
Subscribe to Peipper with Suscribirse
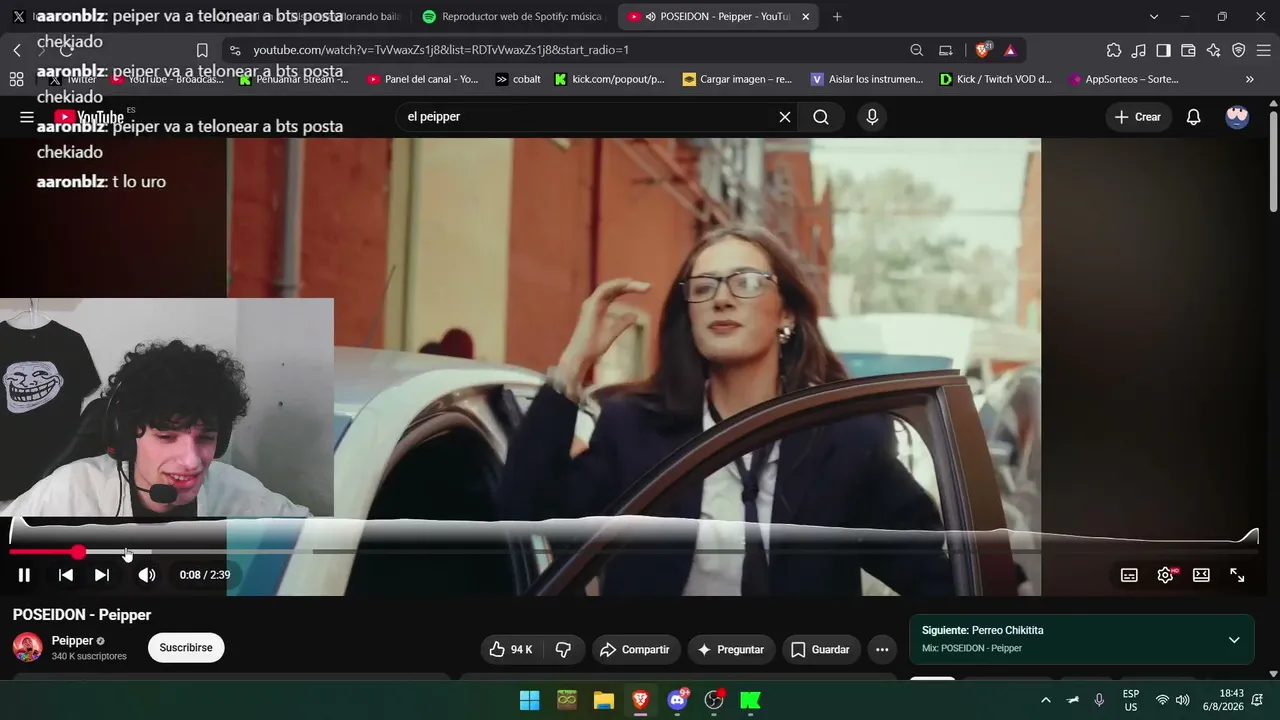pos(186,648)
